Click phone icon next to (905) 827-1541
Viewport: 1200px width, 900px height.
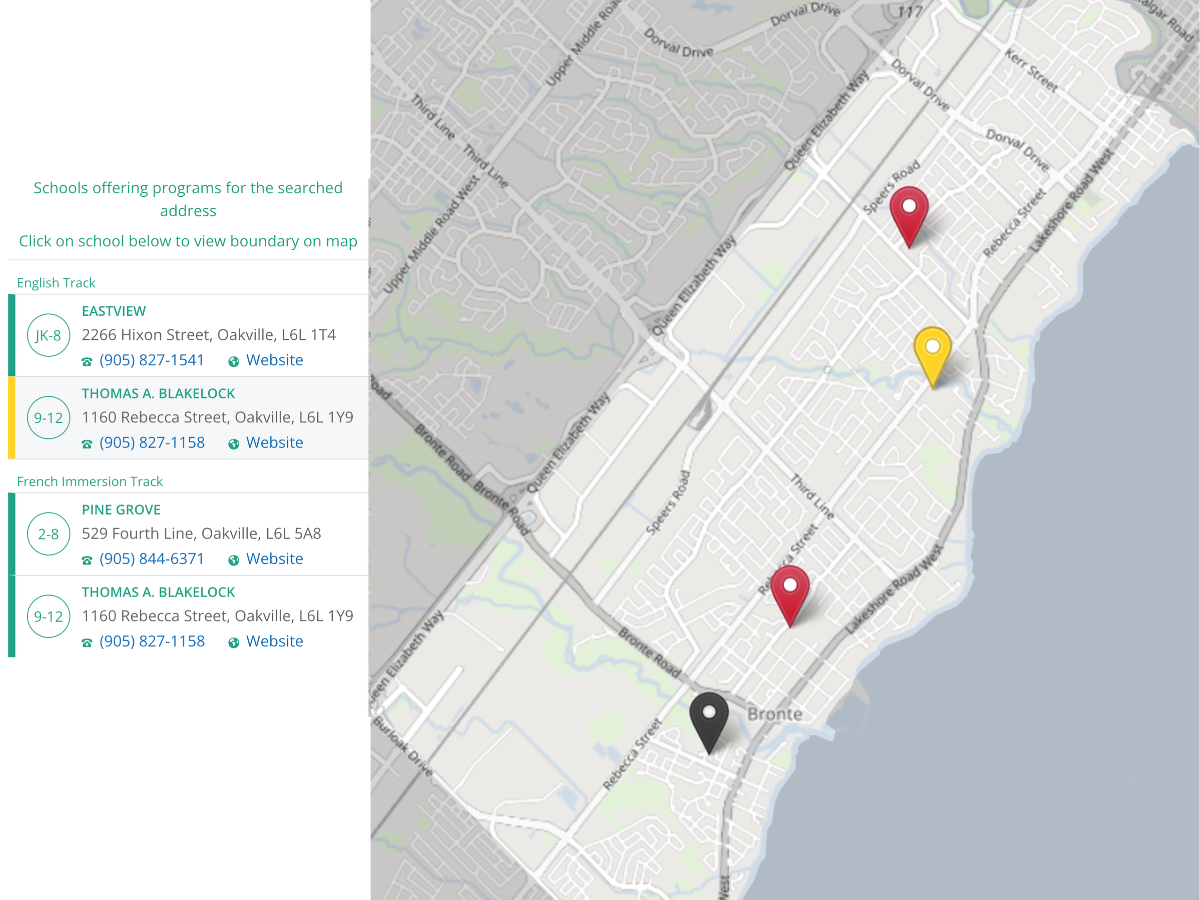pos(87,361)
